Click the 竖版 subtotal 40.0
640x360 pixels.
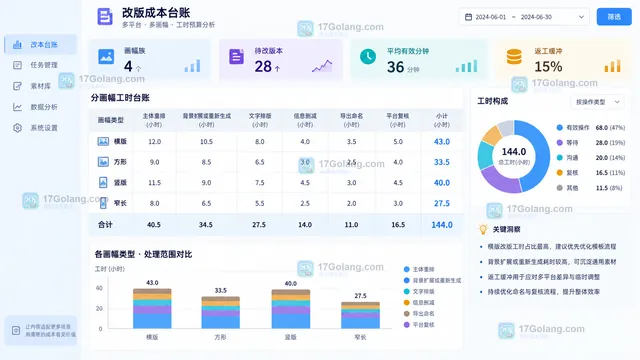442,183
